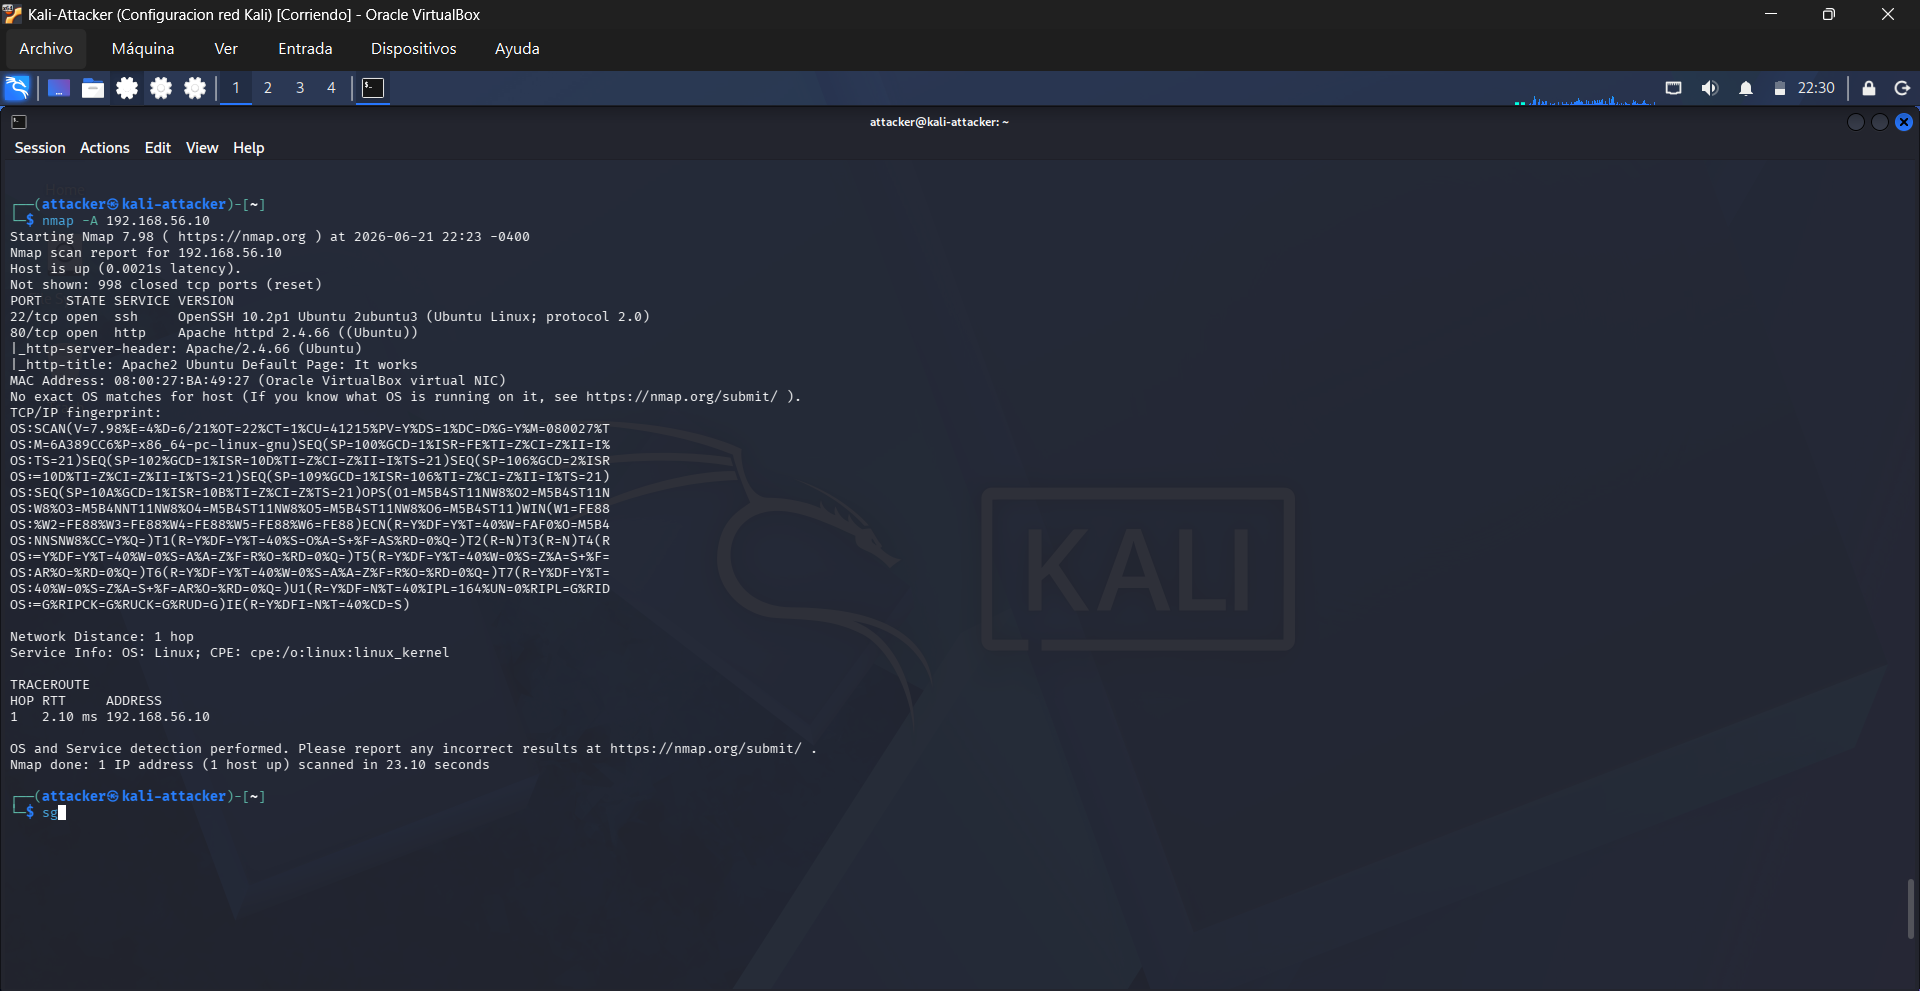This screenshot has width=1920, height=991.
Task: Switch to workspace 1
Action: (x=236, y=88)
